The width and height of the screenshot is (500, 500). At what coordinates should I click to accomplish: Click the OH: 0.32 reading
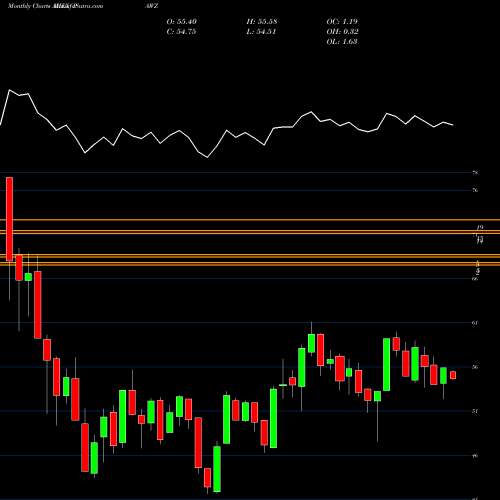(x=342, y=32)
